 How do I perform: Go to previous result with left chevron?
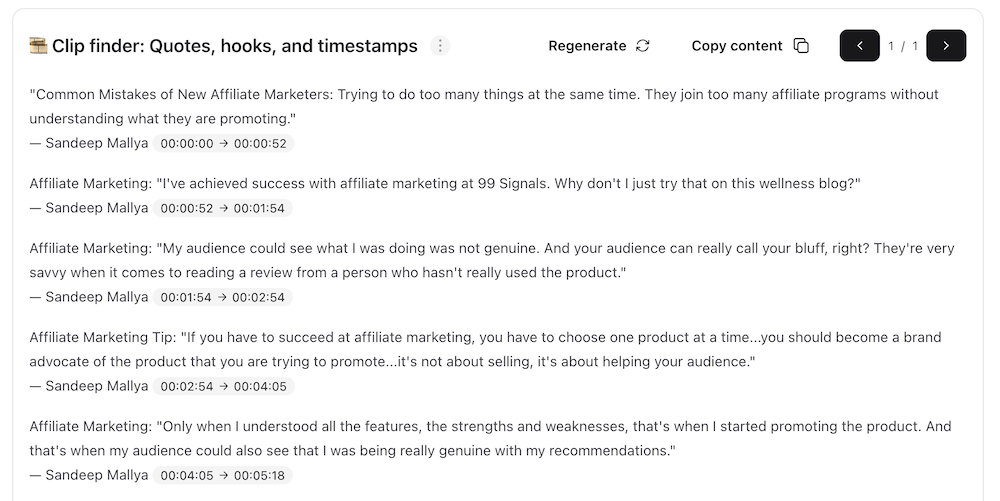(859, 46)
